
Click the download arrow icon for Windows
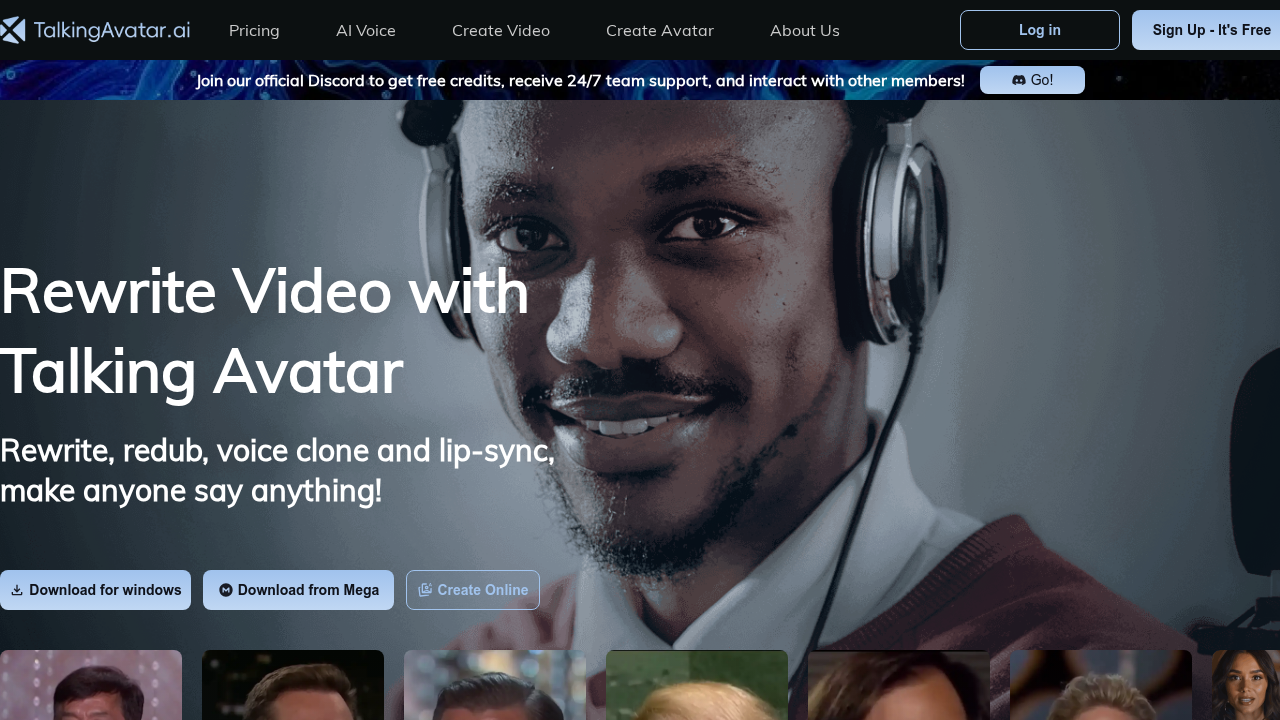[x=17, y=590]
